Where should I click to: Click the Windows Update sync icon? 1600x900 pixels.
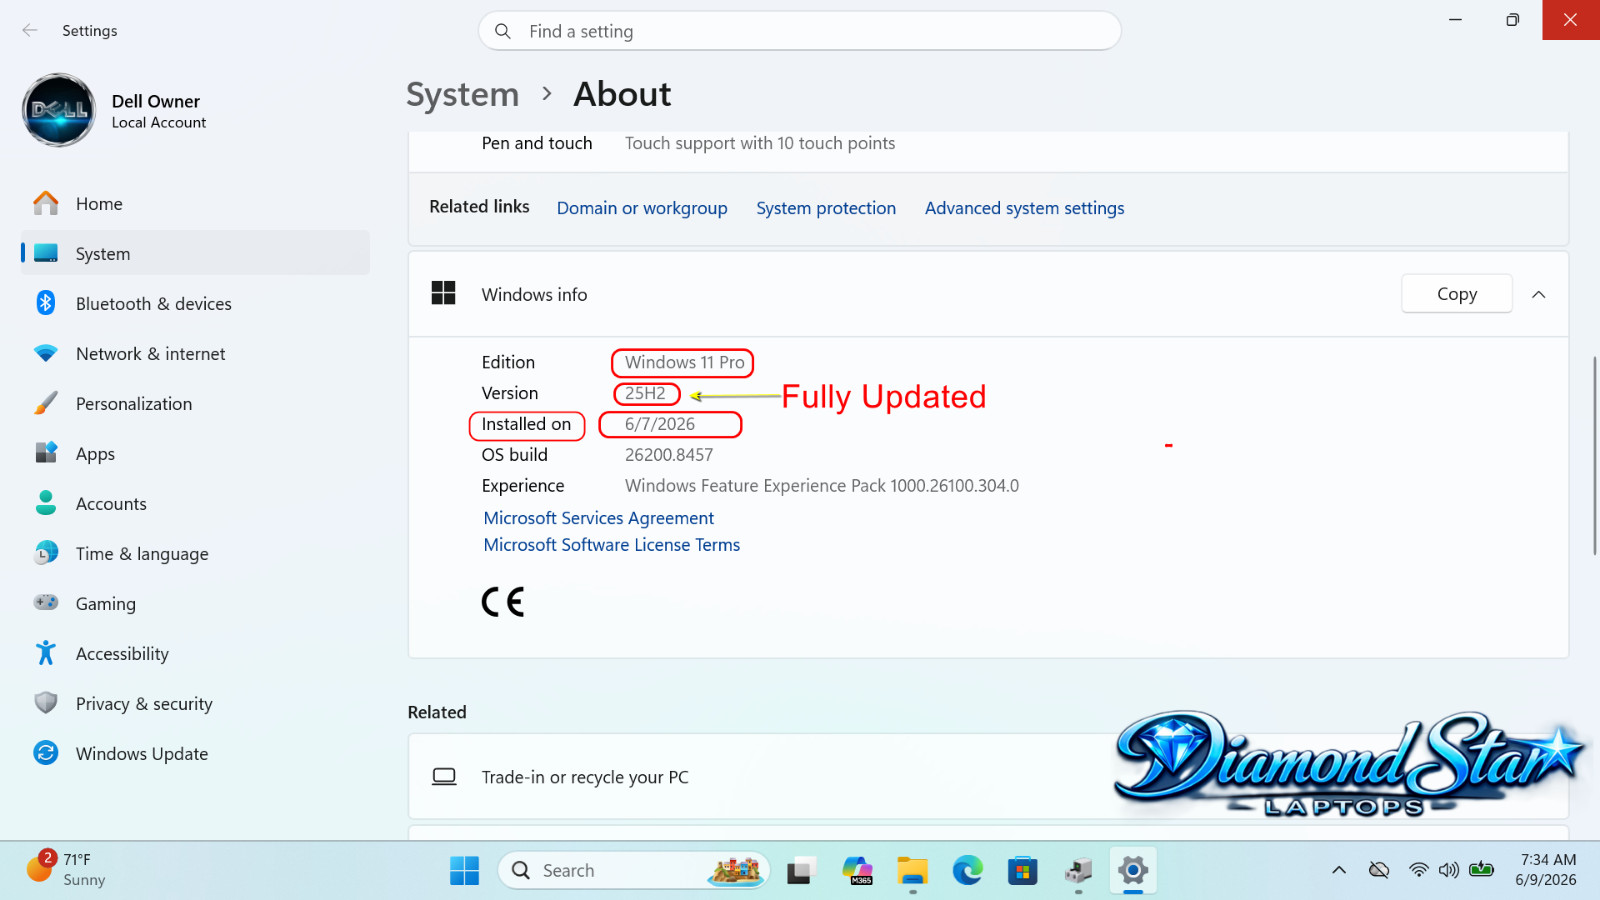point(46,753)
